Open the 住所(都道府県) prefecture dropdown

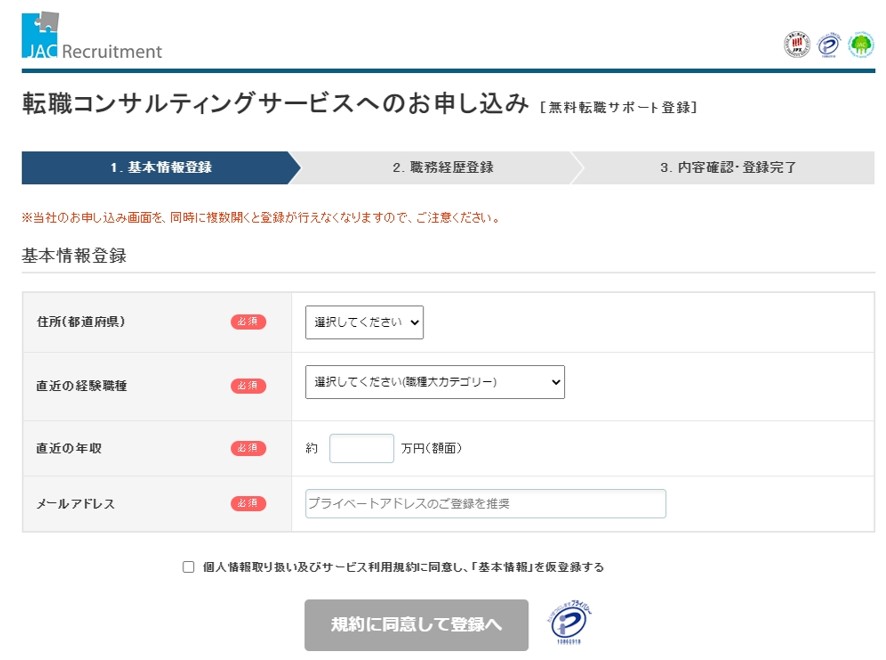pyautogui.click(x=364, y=322)
